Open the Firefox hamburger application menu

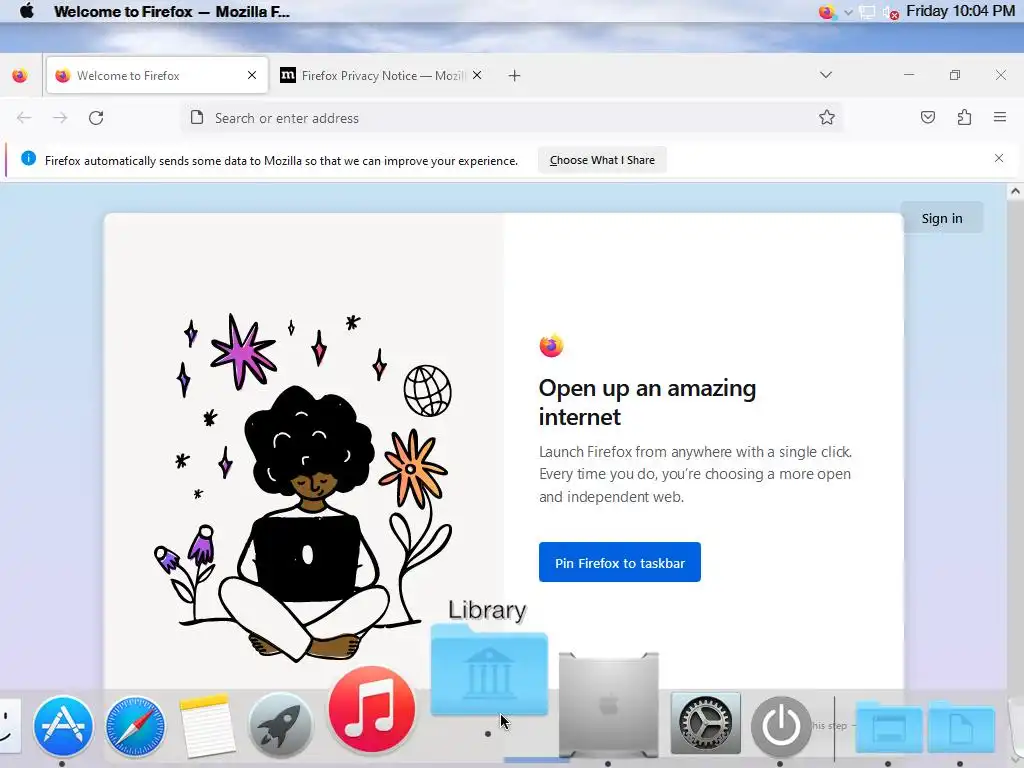[x=1000, y=118]
